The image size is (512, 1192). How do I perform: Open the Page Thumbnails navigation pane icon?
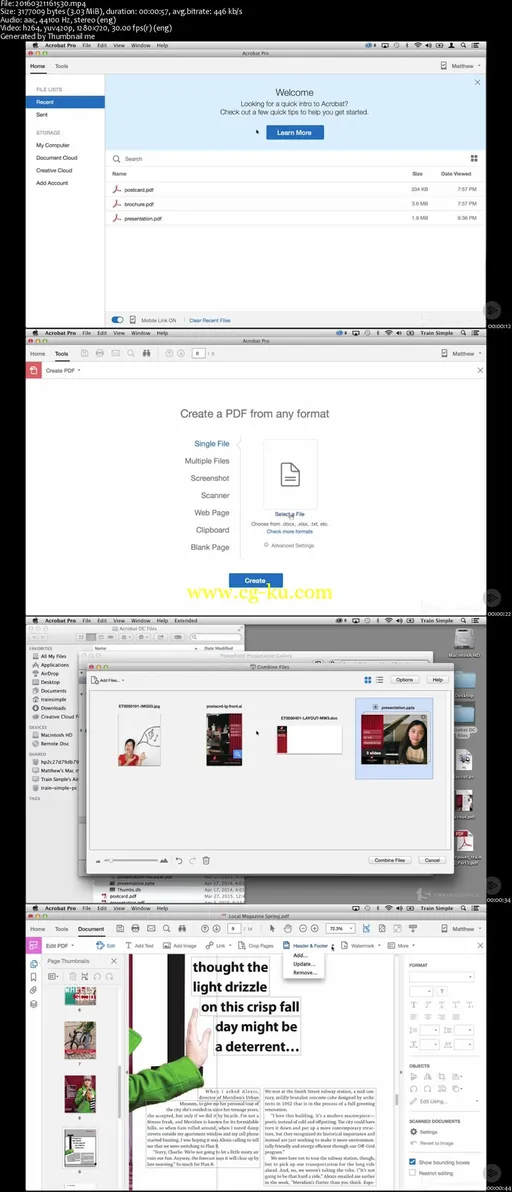[x=33, y=964]
